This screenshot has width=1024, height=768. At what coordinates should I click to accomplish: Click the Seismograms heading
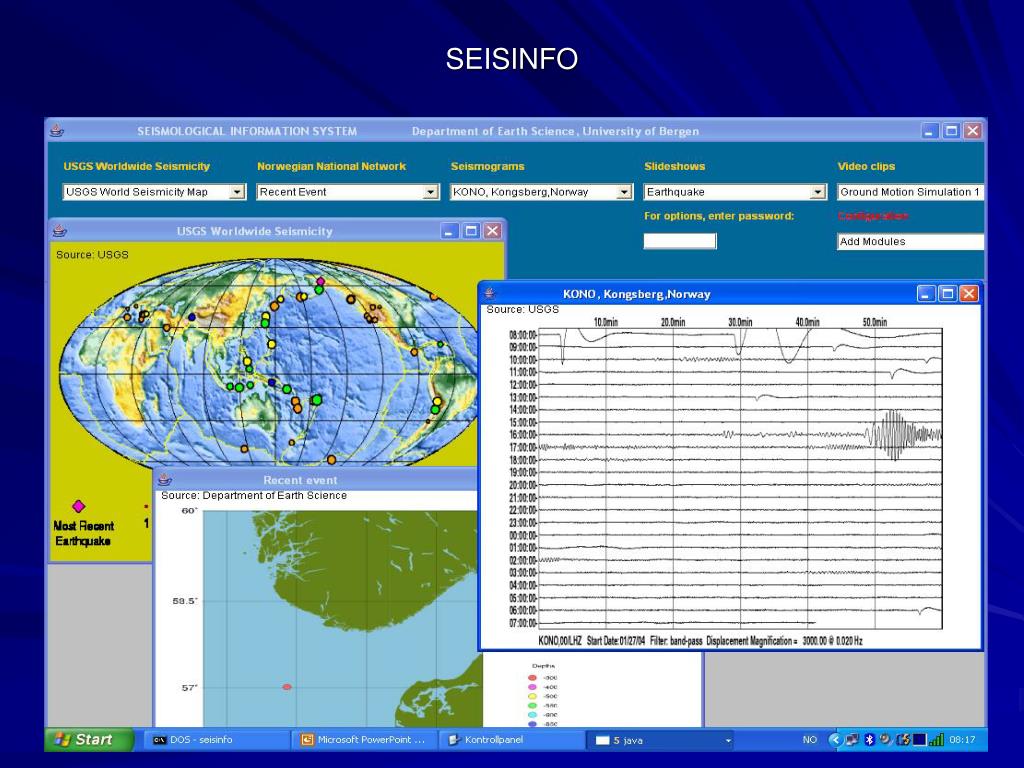(487, 167)
